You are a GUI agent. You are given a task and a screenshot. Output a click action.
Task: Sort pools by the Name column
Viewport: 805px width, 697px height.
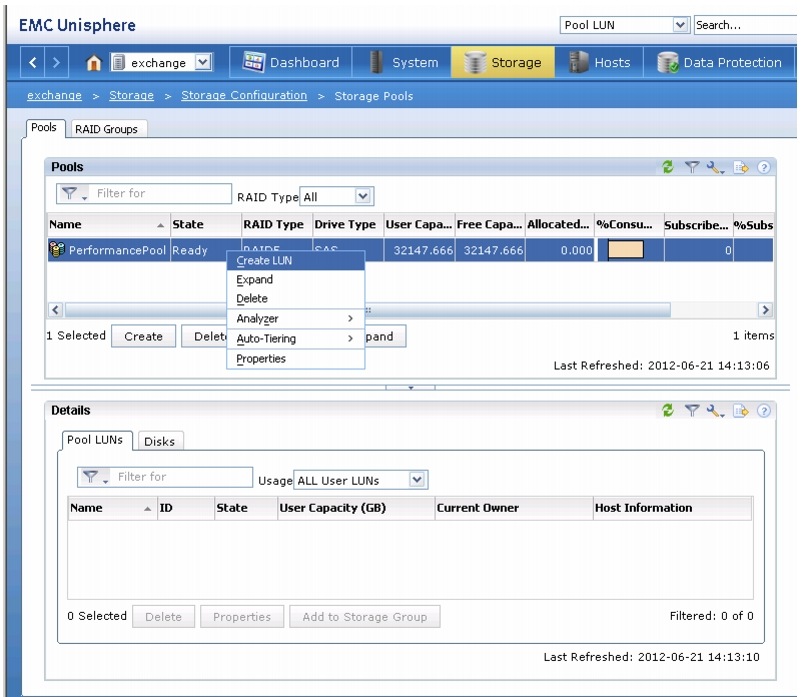pos(108,225)
